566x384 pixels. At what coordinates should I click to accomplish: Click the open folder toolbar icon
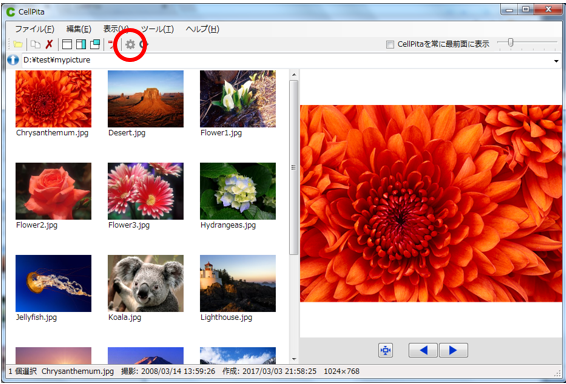[x=18, y=44]
